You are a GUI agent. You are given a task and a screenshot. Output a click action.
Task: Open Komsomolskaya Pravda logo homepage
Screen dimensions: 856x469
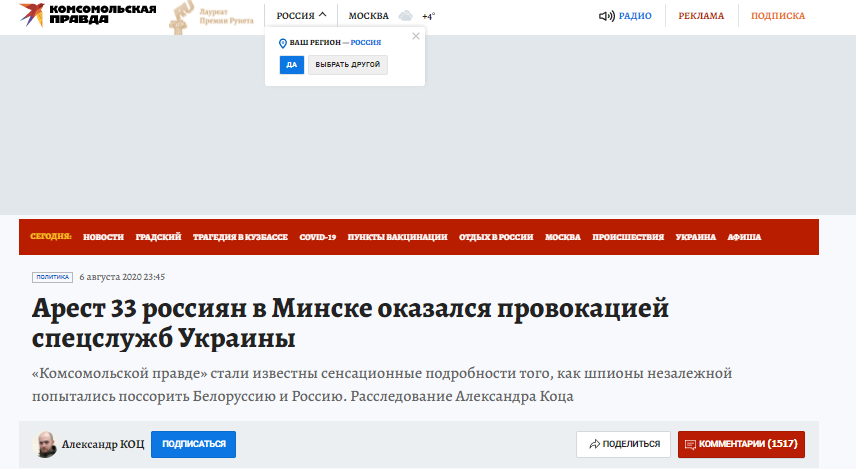pyautogui.click(x=88, y=15)
